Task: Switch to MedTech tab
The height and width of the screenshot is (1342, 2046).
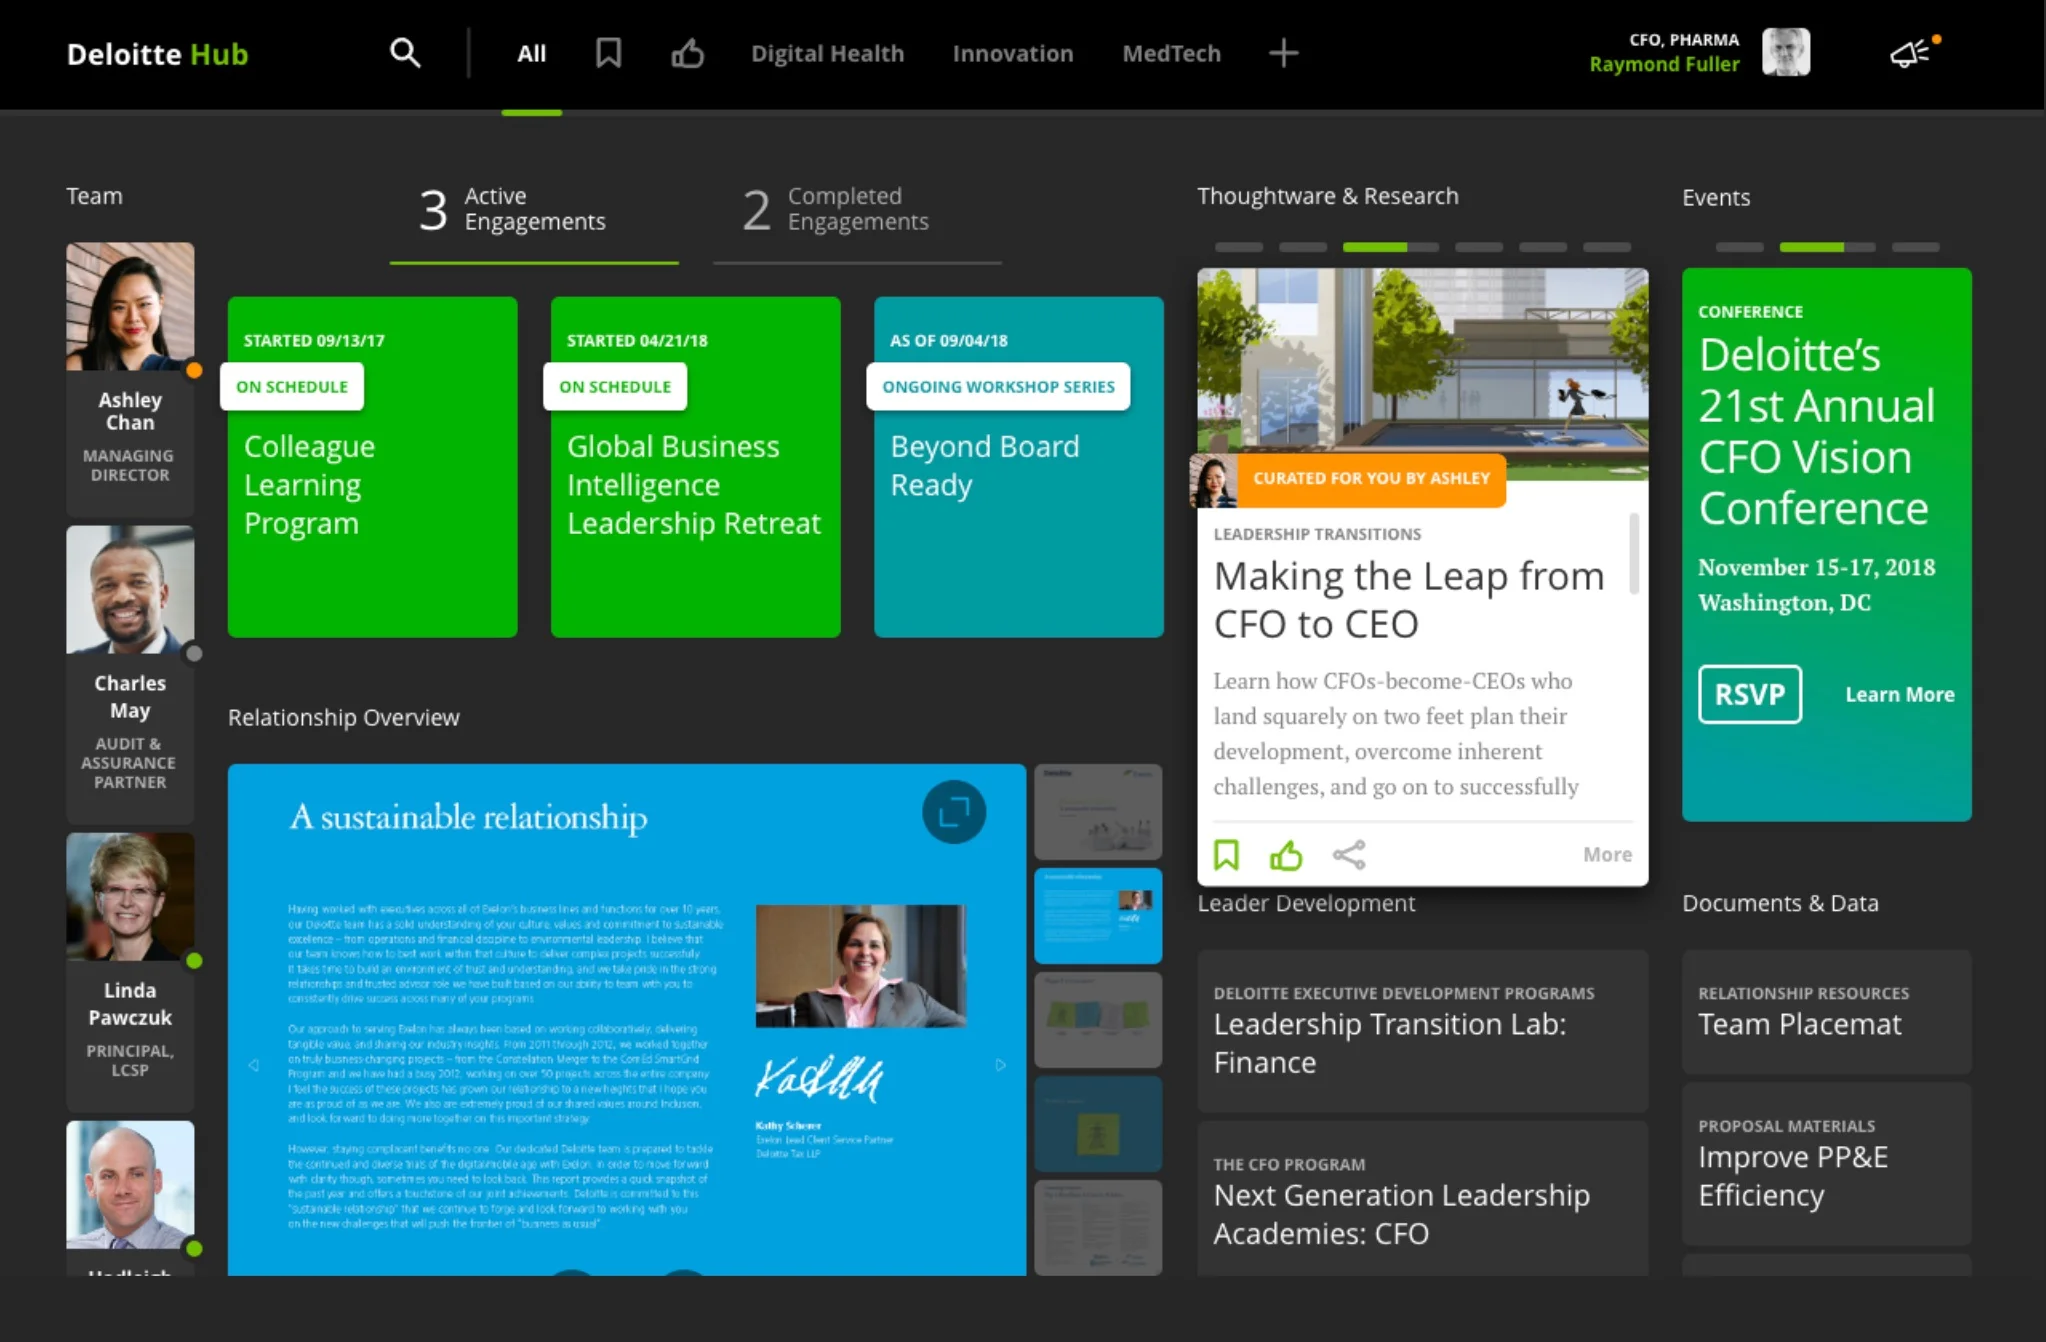Action: tap(1171, 54)
